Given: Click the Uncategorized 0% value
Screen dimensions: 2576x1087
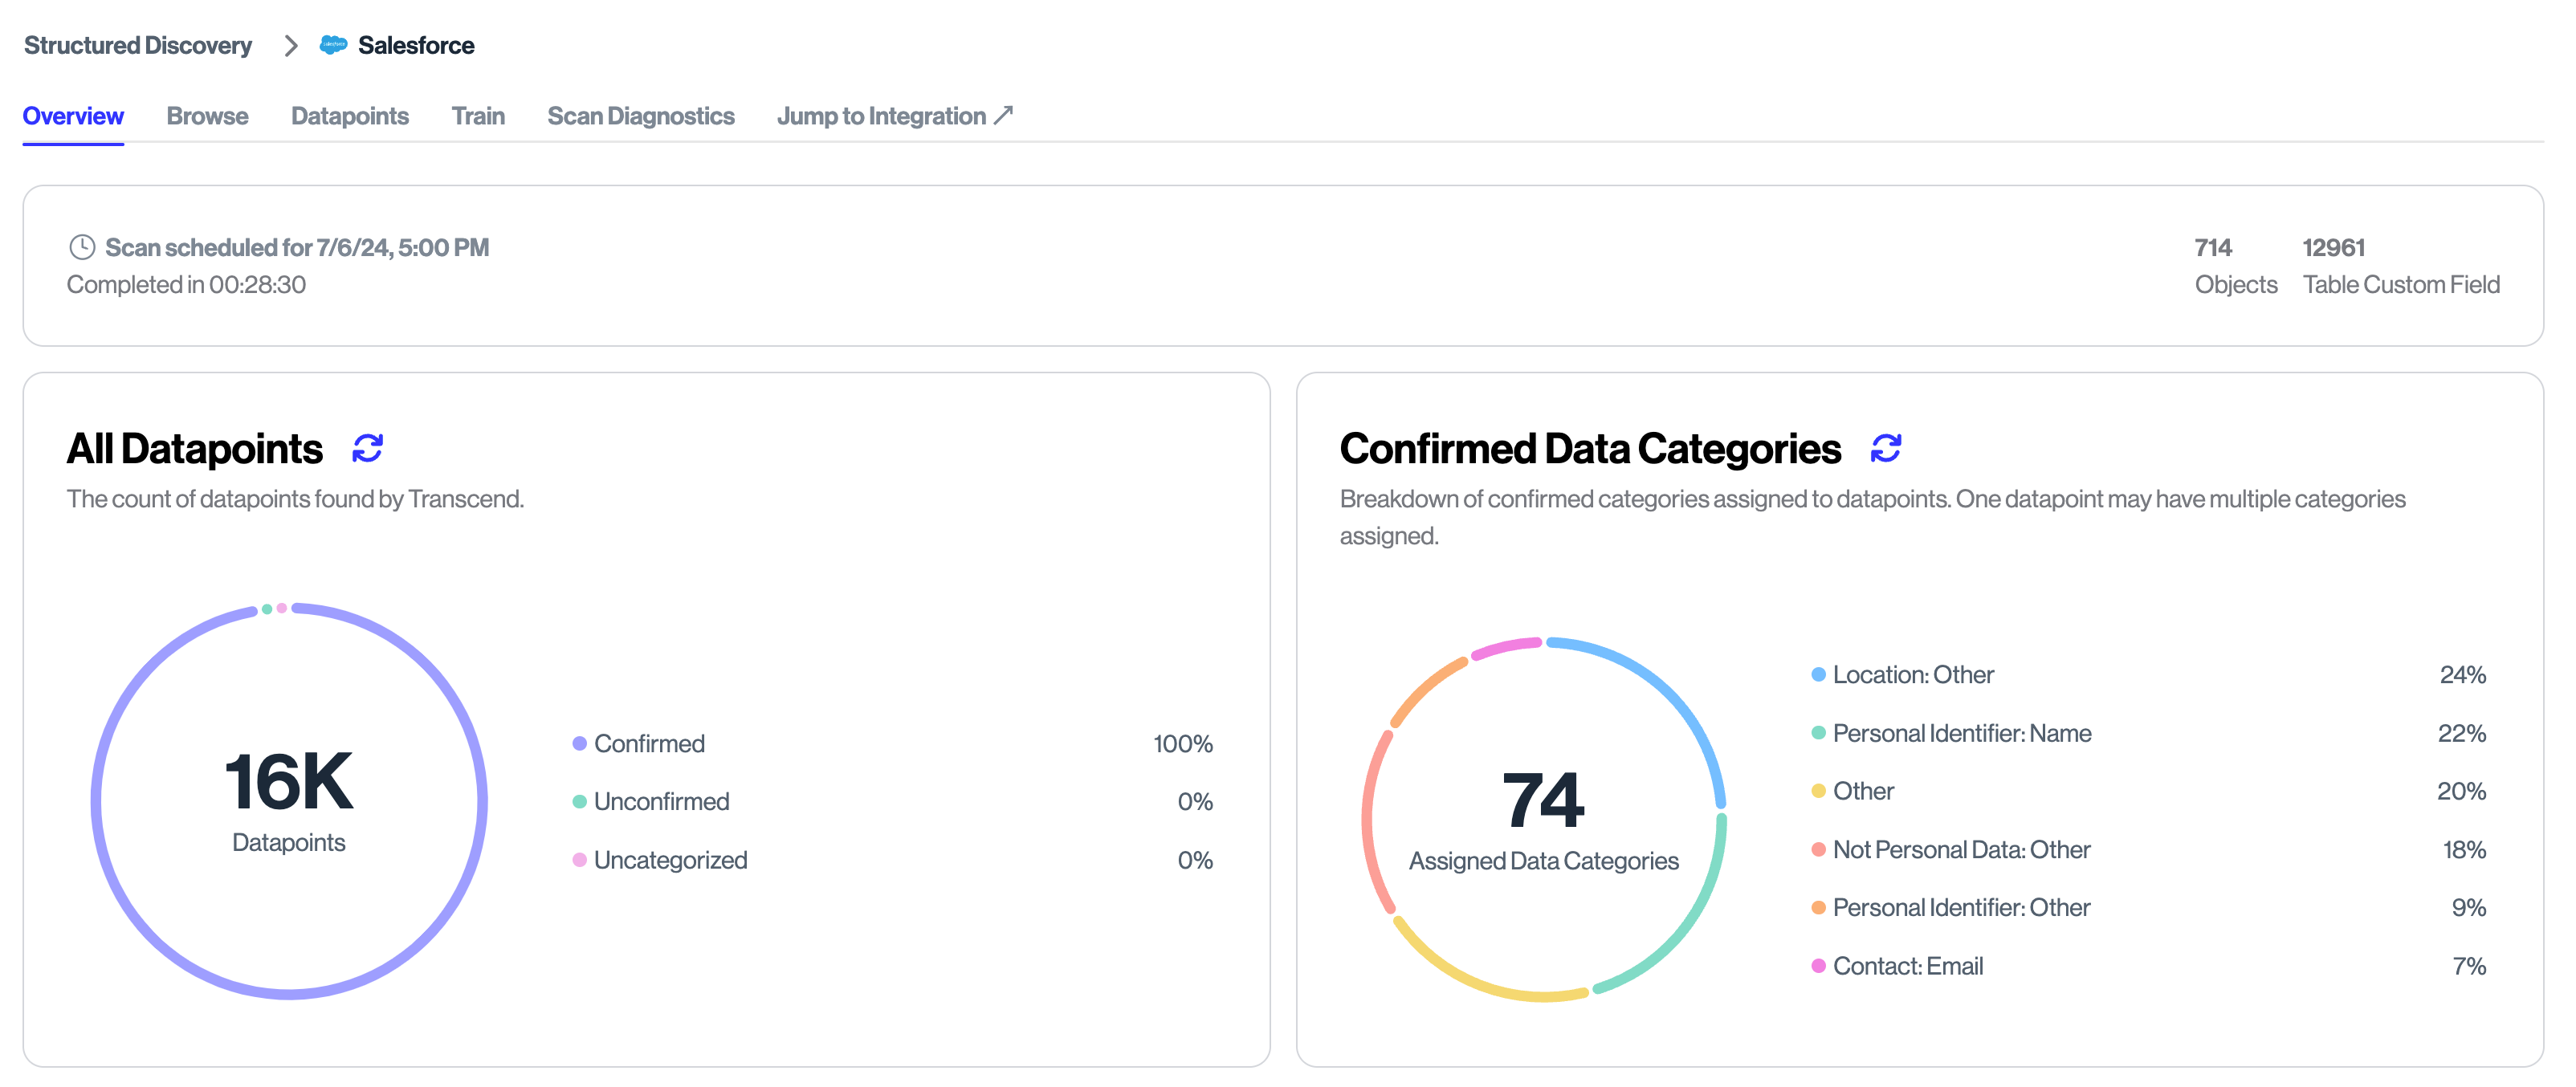Looking at the screenshot, I should [1195, 860].
